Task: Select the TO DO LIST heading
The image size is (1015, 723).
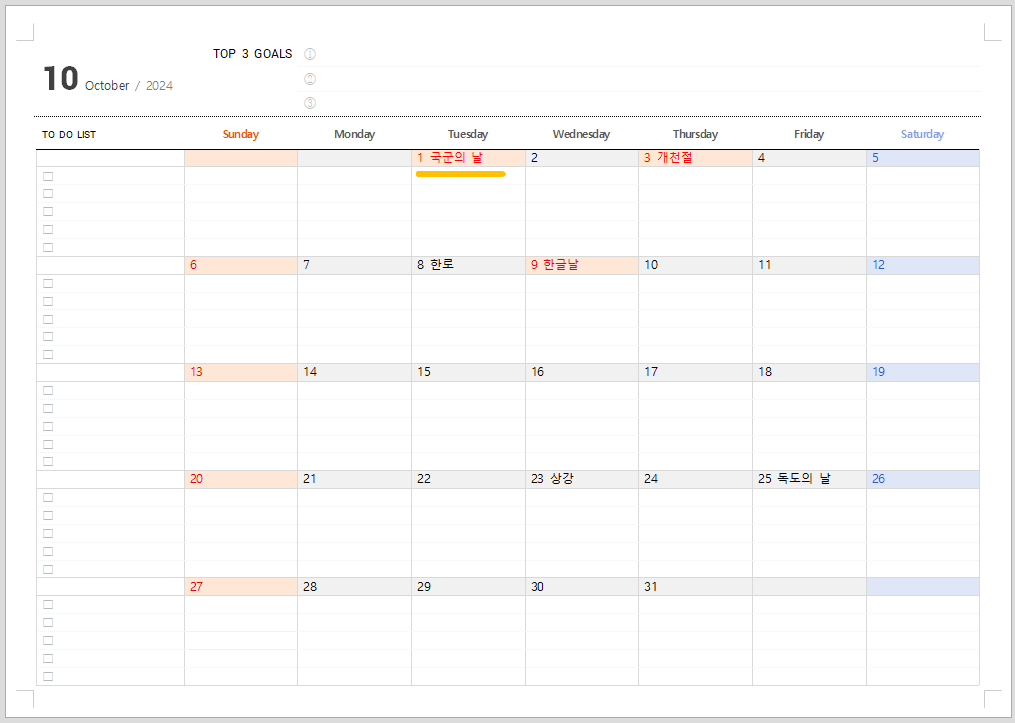Action: (x=69, y=135)
